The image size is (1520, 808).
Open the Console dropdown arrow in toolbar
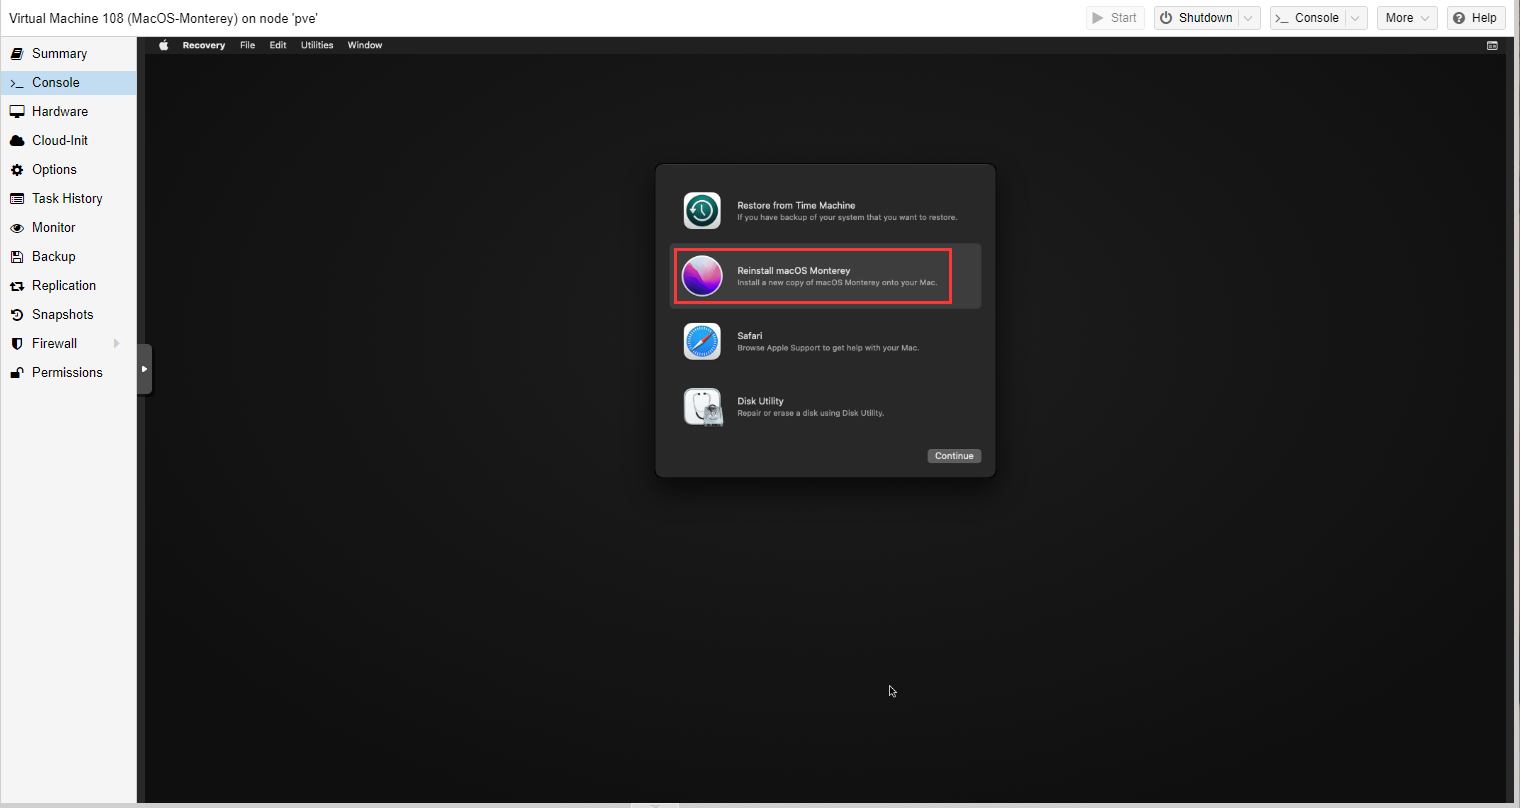point(1355,18)
